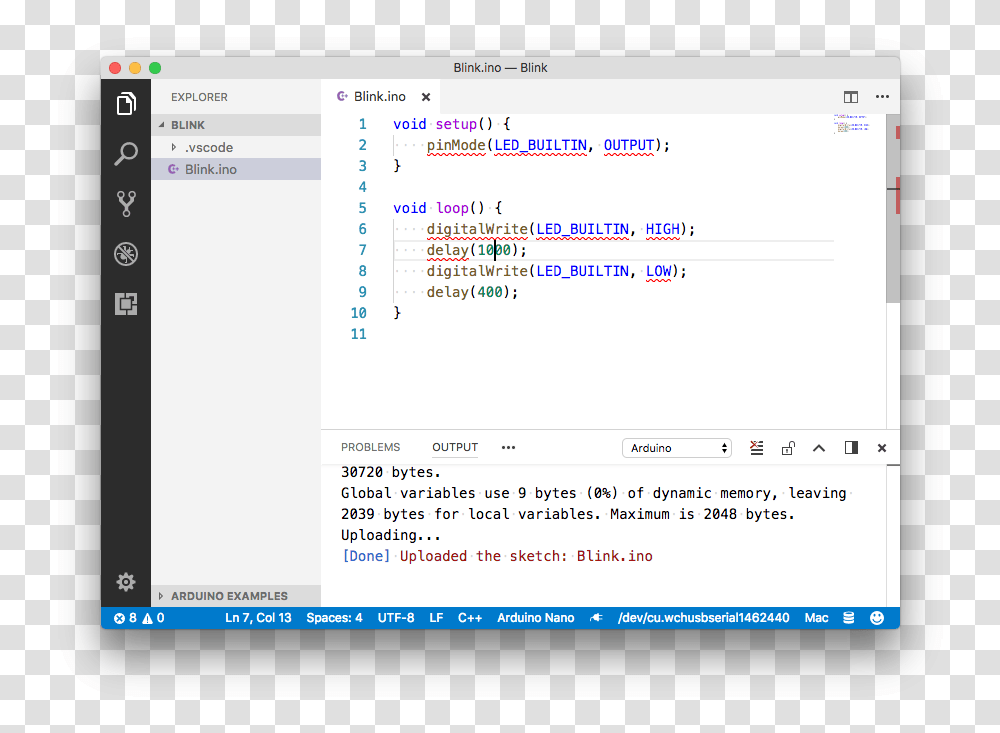Screen dimensions: 1000x733
Task: Click line number 5 in gutter
Action: point(362,208)
